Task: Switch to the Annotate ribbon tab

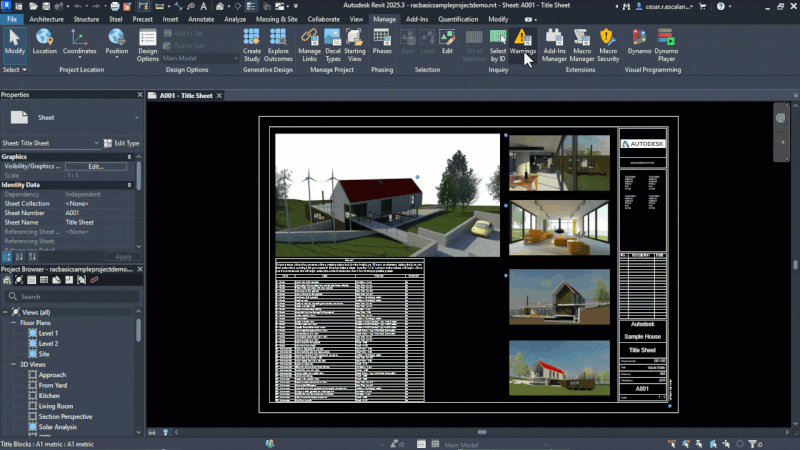Action: pyautogui.click(x=201, y=19)
